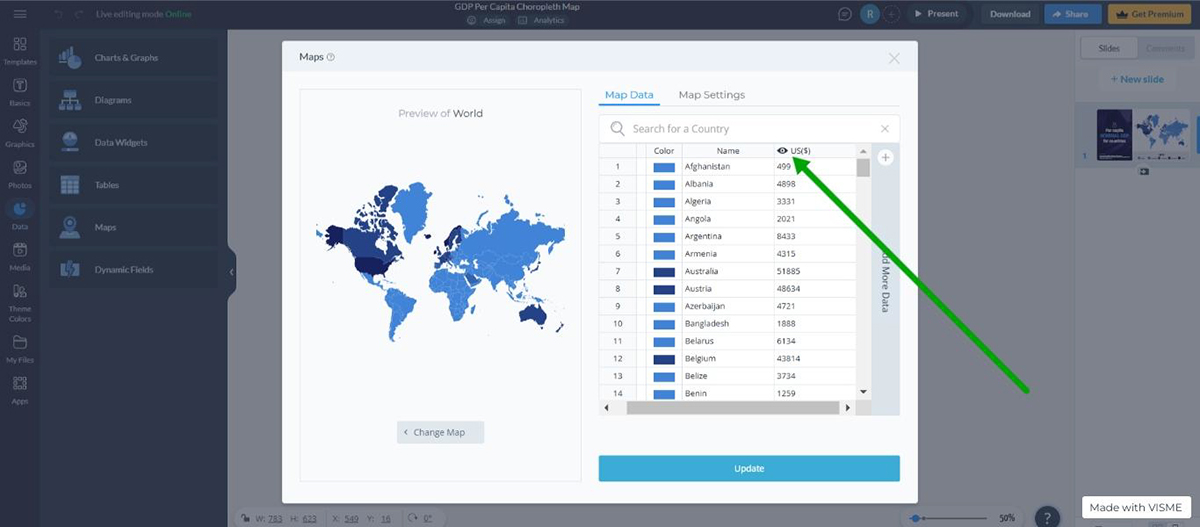Click Change Map back button
Screen dimensions: 1200x527
click(x=440, y=432)
